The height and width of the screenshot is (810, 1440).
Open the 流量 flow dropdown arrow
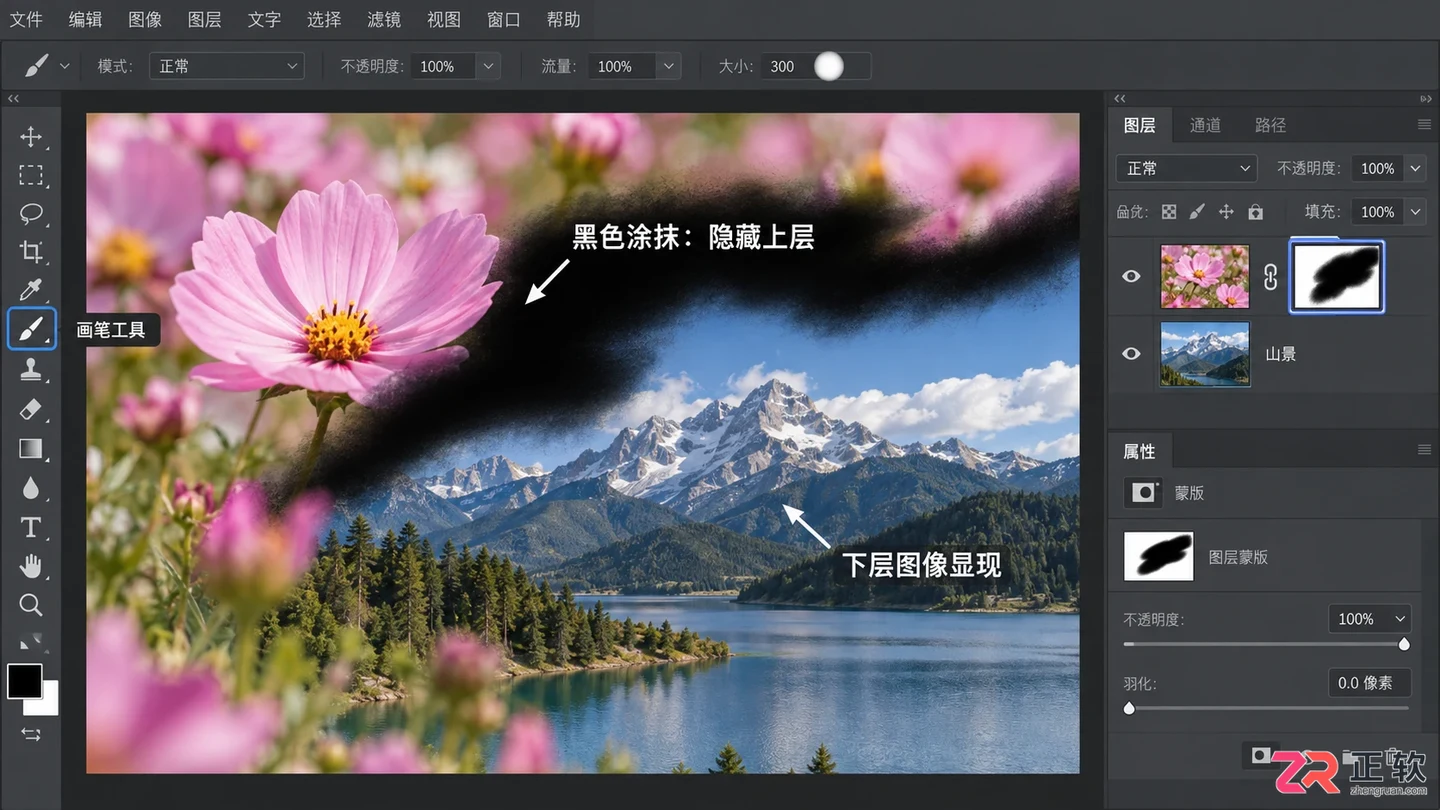click(x=668, y=66)
